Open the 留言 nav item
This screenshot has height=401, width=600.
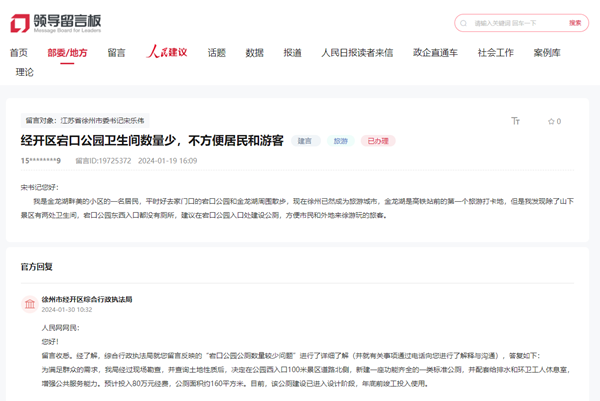tap(116, 53)
